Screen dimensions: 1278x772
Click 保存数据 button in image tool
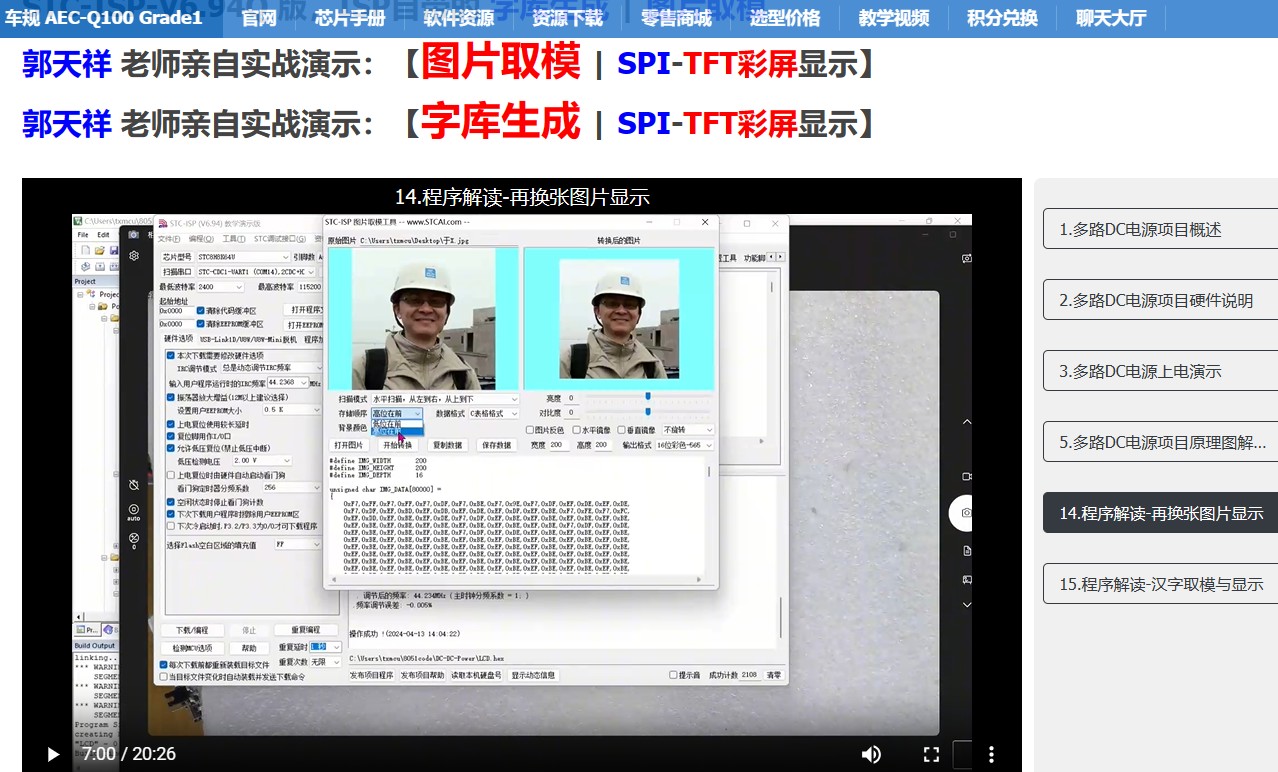(496, 445)
